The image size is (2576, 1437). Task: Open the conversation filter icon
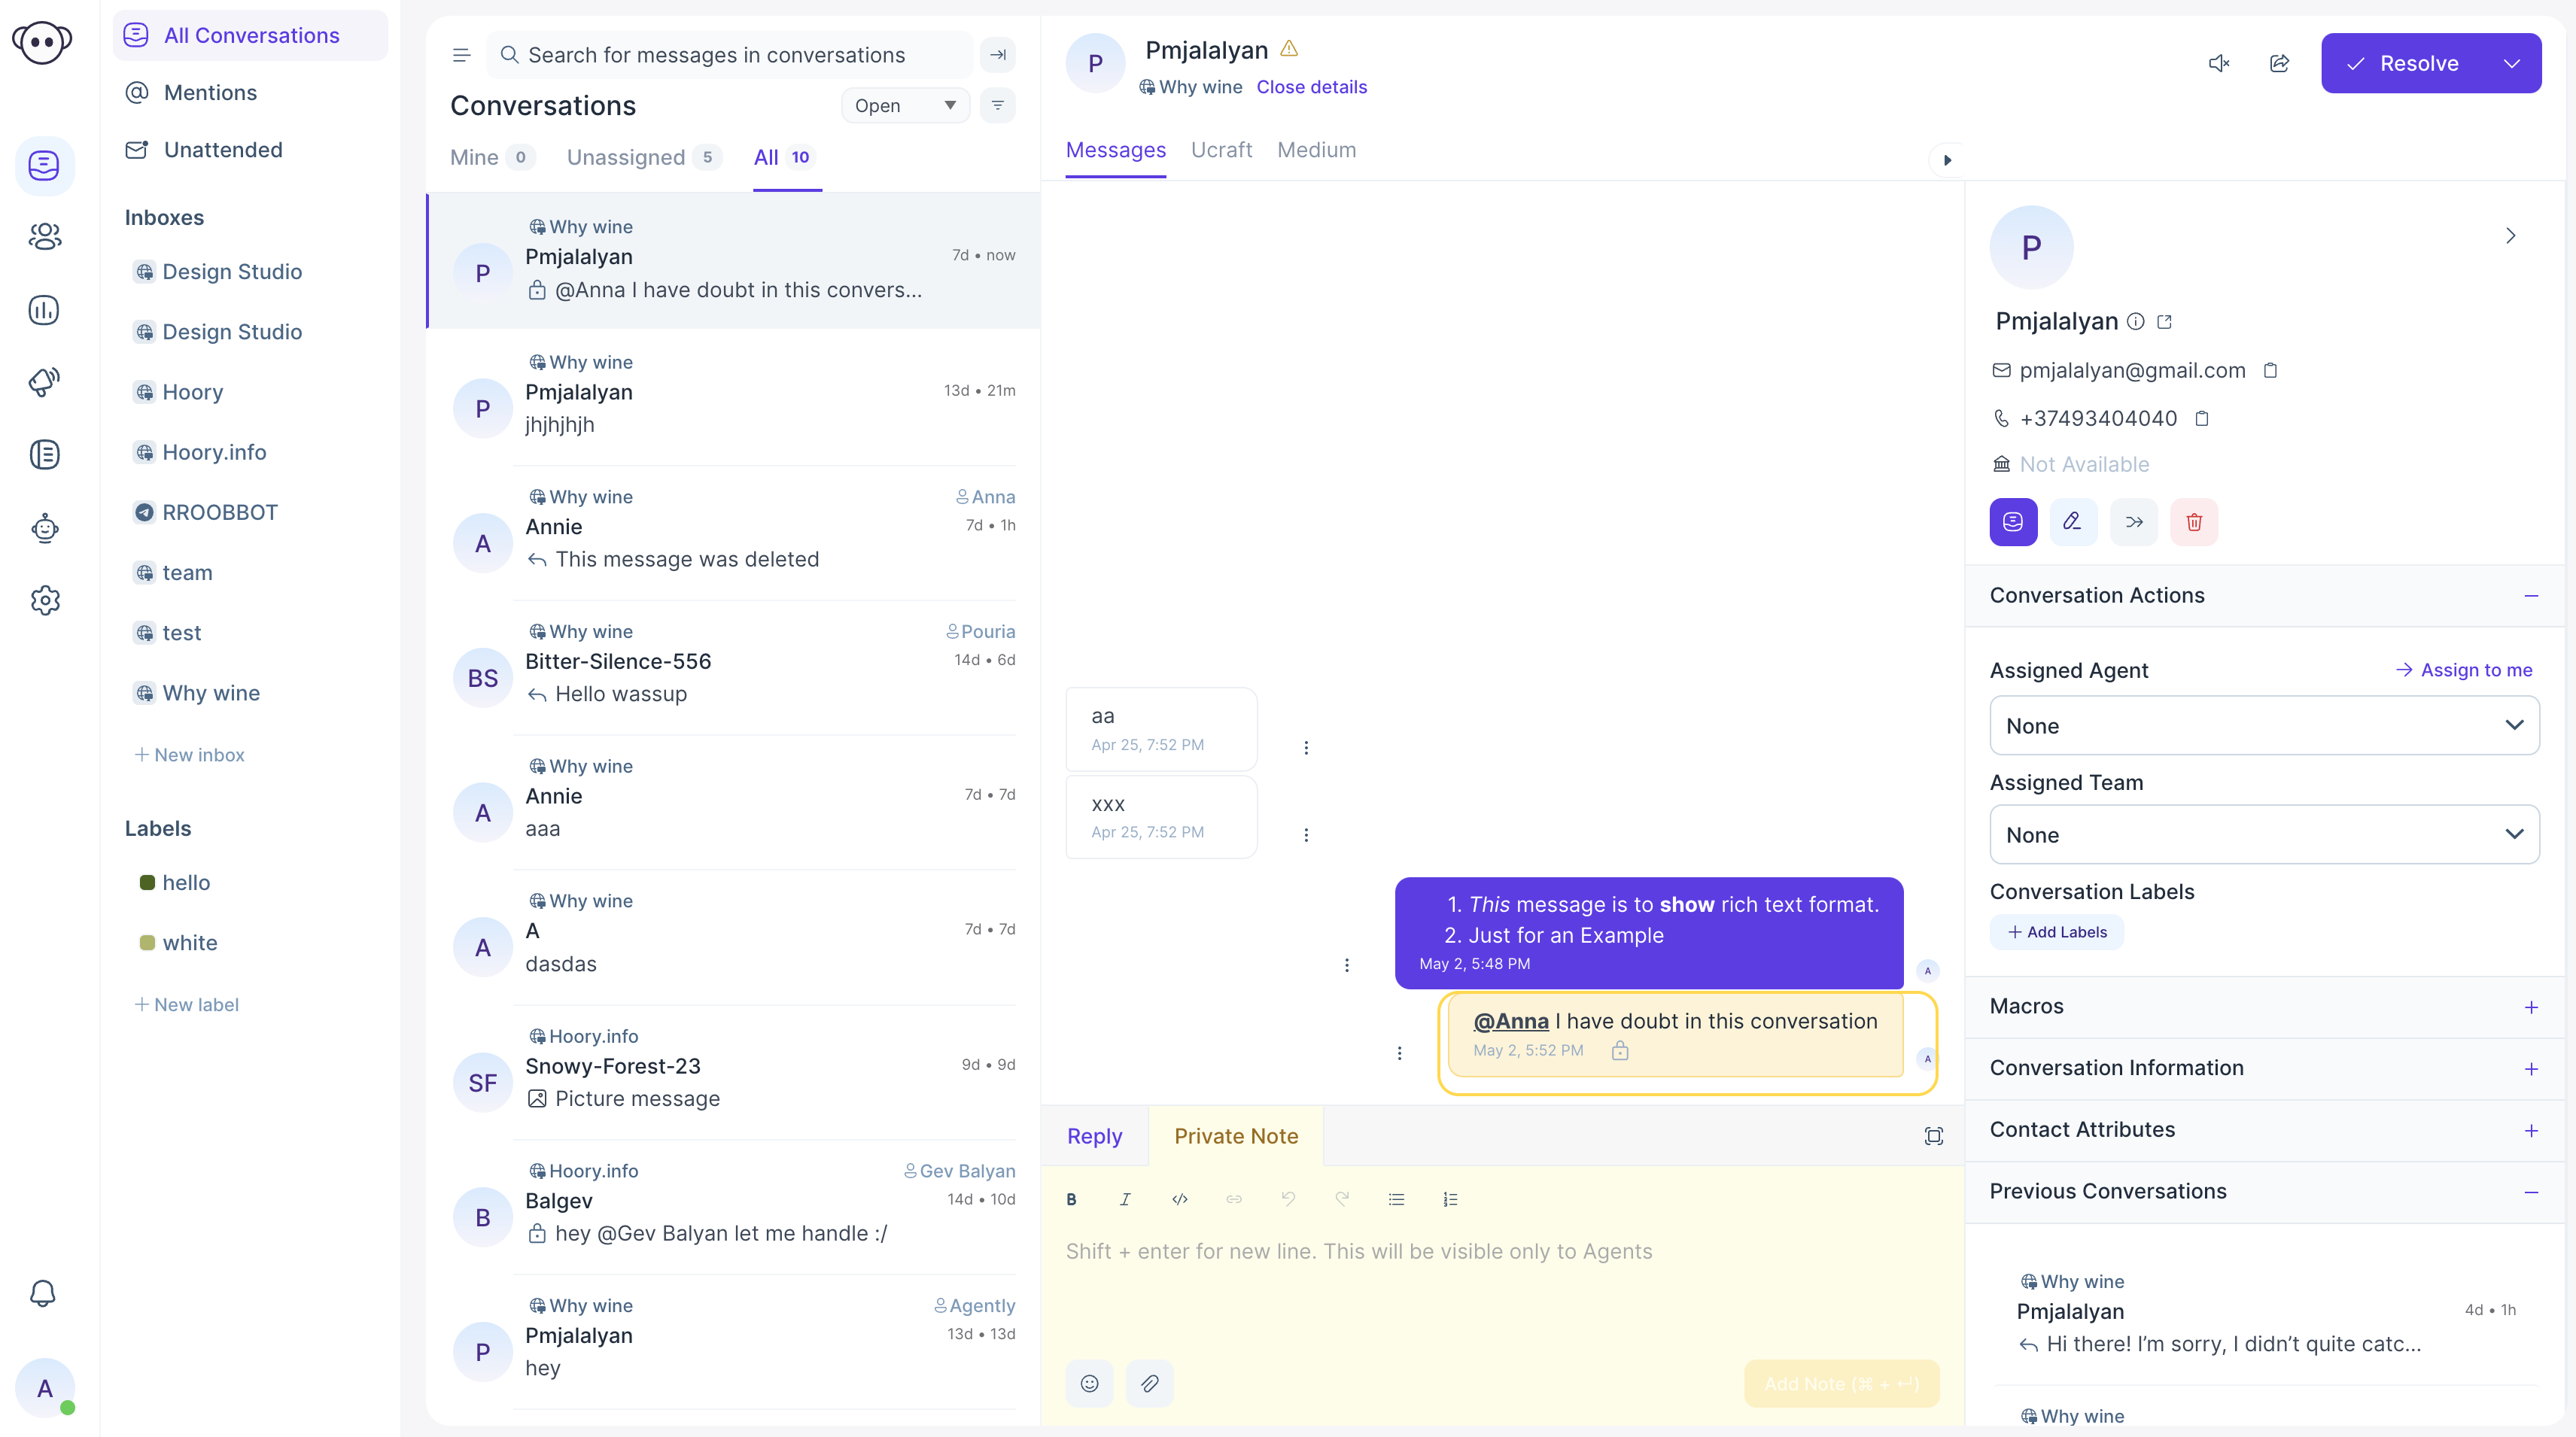[x=998, y=105]
